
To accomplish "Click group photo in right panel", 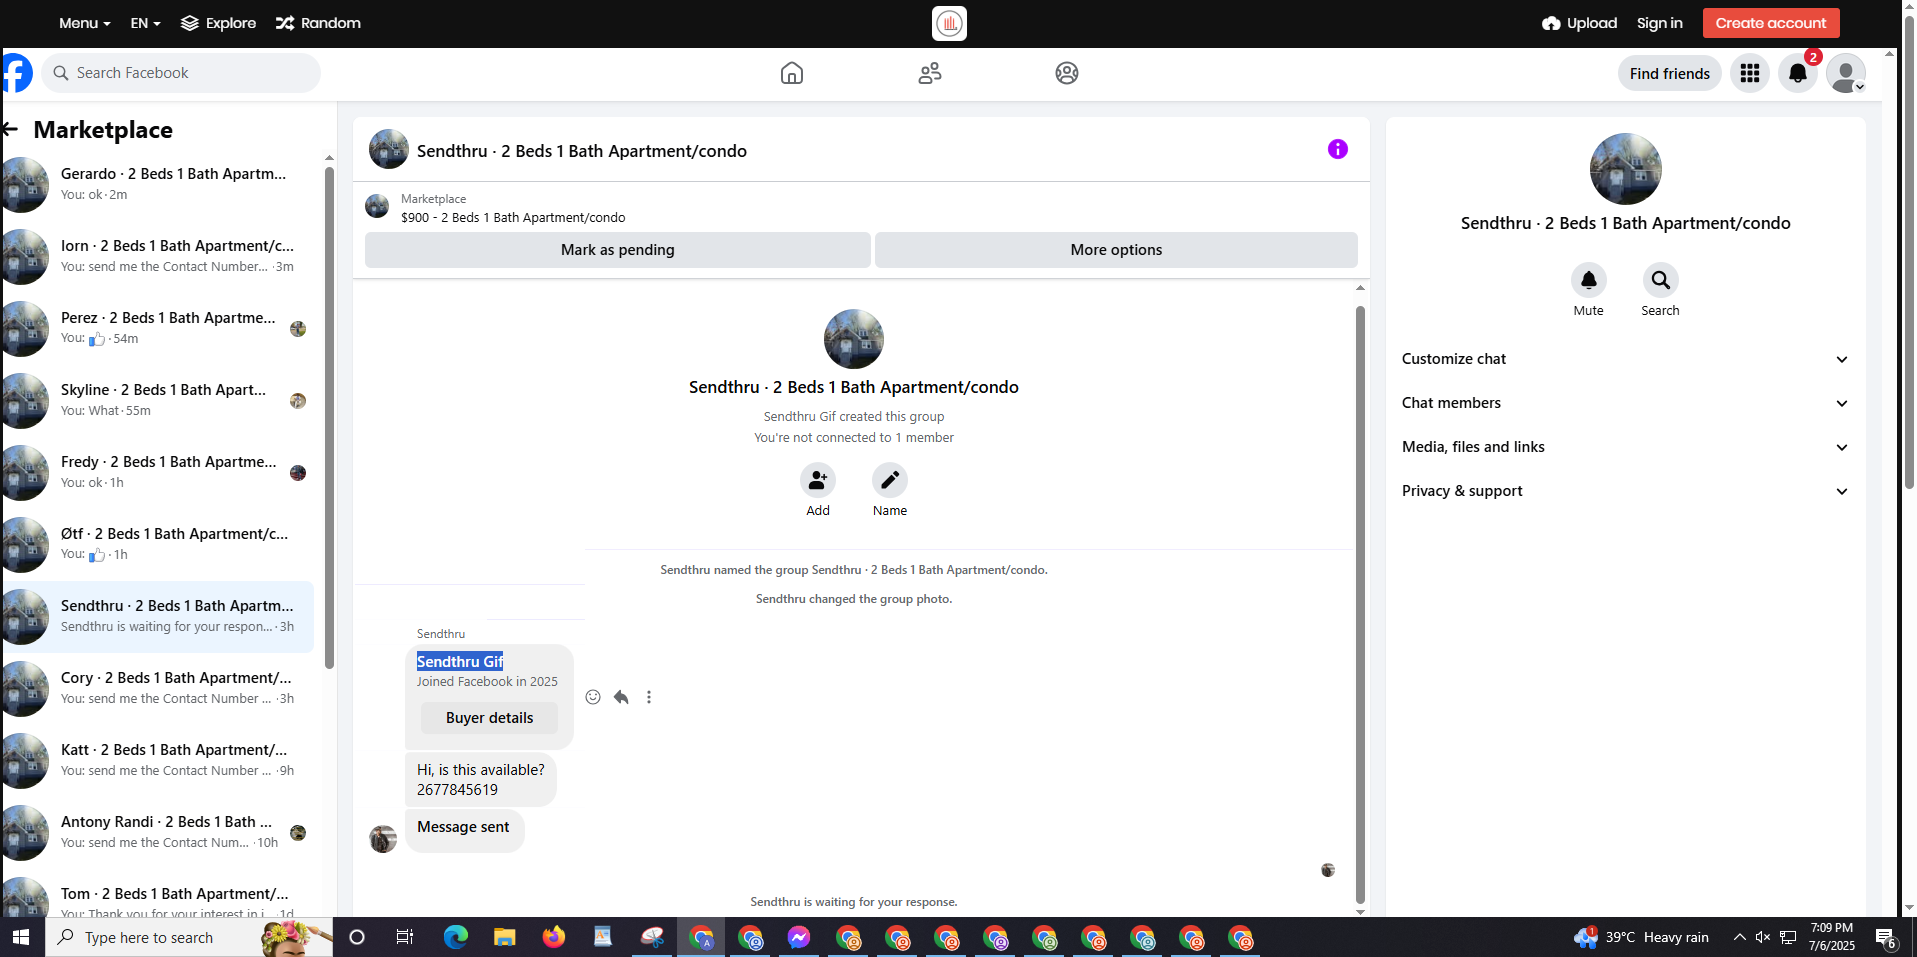I will [x=1625, y=169].
